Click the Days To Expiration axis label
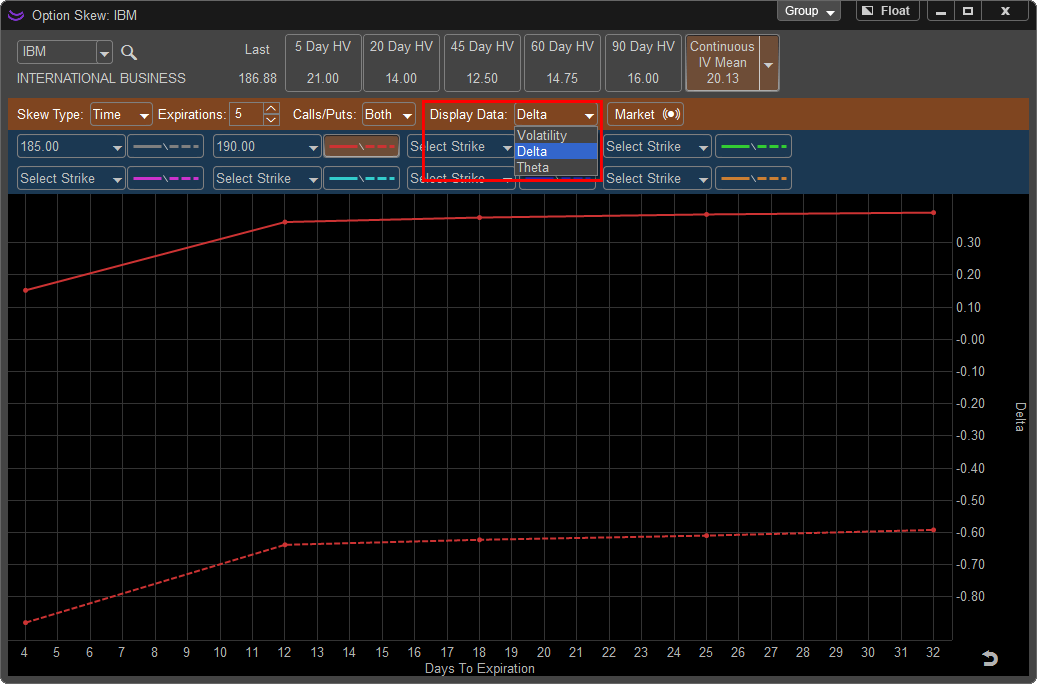Screen dimensions: 1037x684 point(479,668)
